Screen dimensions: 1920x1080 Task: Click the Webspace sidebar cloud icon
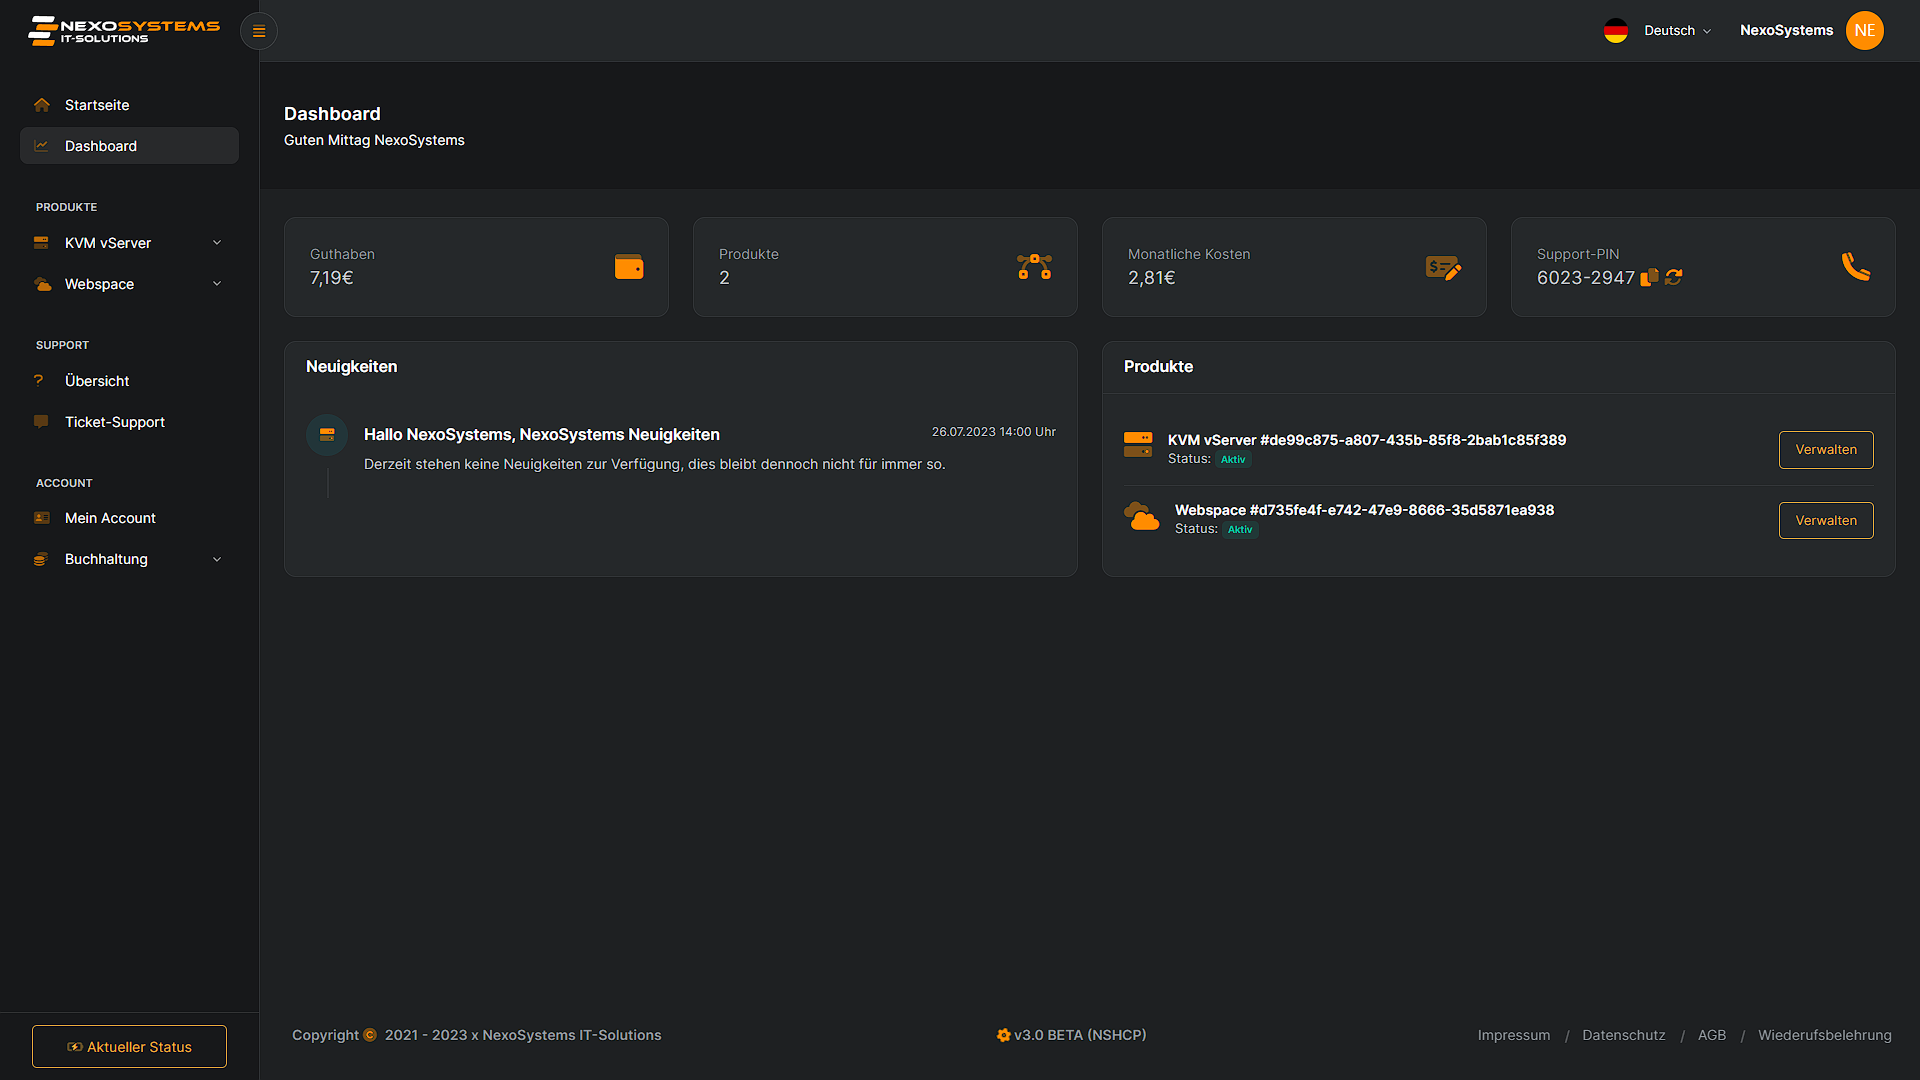click(42, 284)
